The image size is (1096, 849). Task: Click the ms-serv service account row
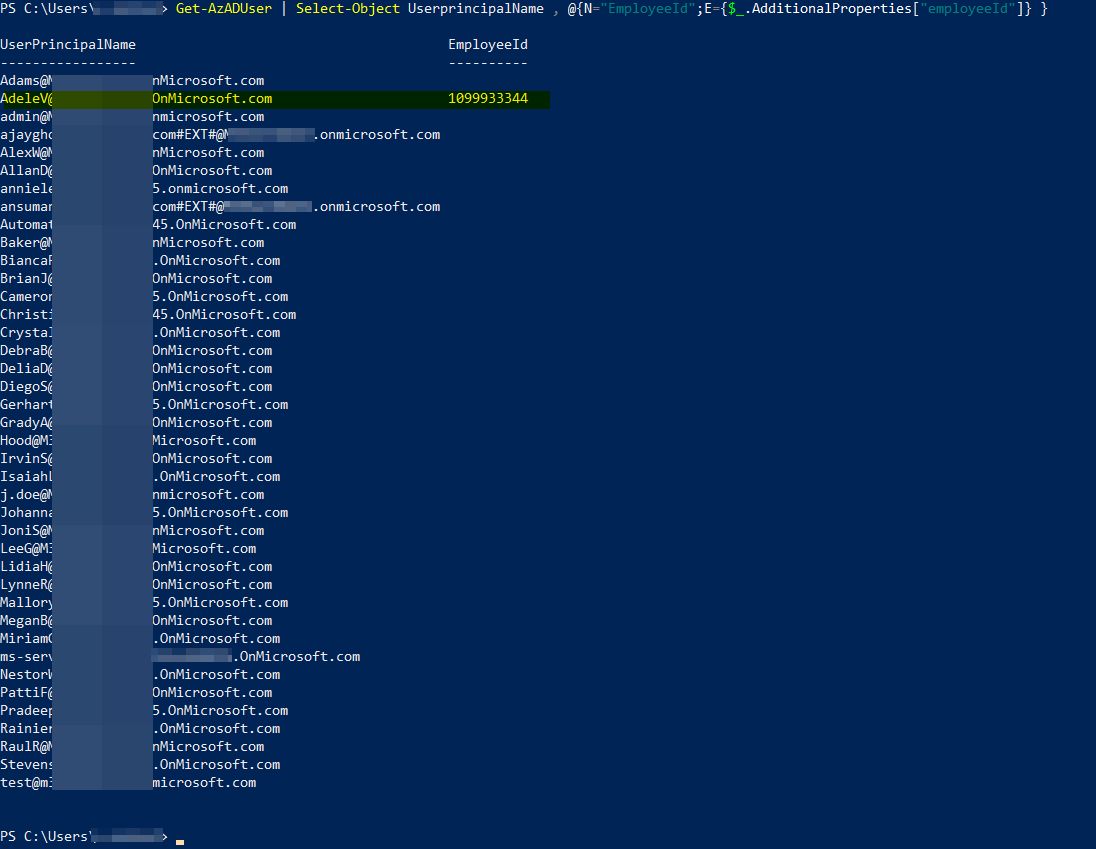180,657
